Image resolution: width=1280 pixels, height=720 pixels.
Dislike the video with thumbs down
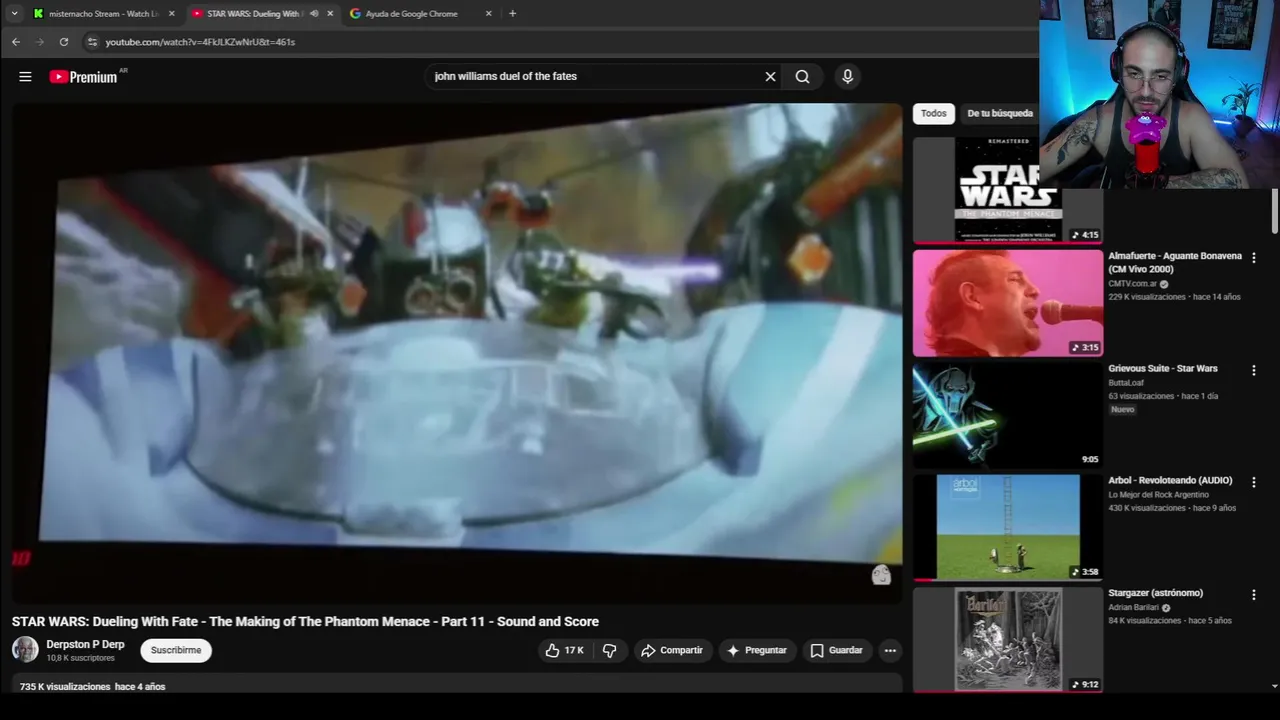609,650
